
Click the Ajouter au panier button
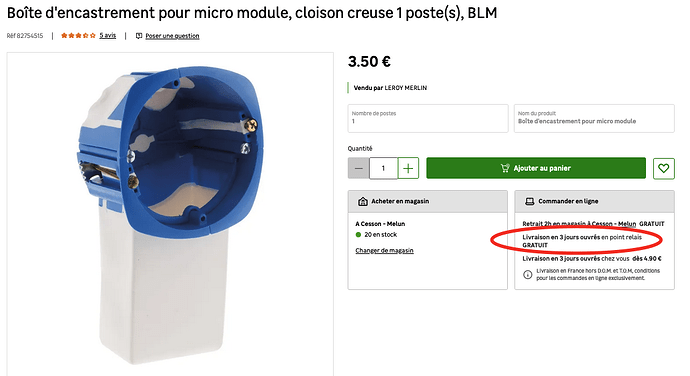[x=536, y=168]
